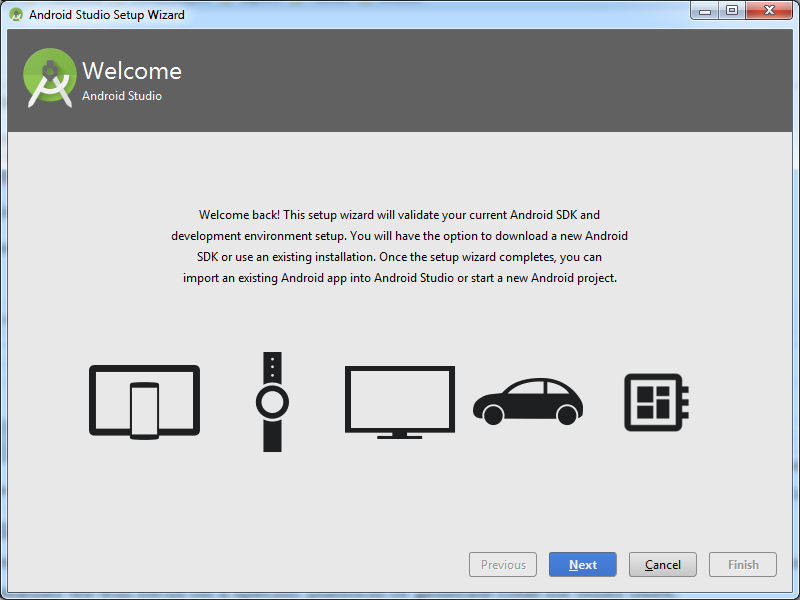Click the Next button
This screenshot has height=600, width=800.
[583, 564]
